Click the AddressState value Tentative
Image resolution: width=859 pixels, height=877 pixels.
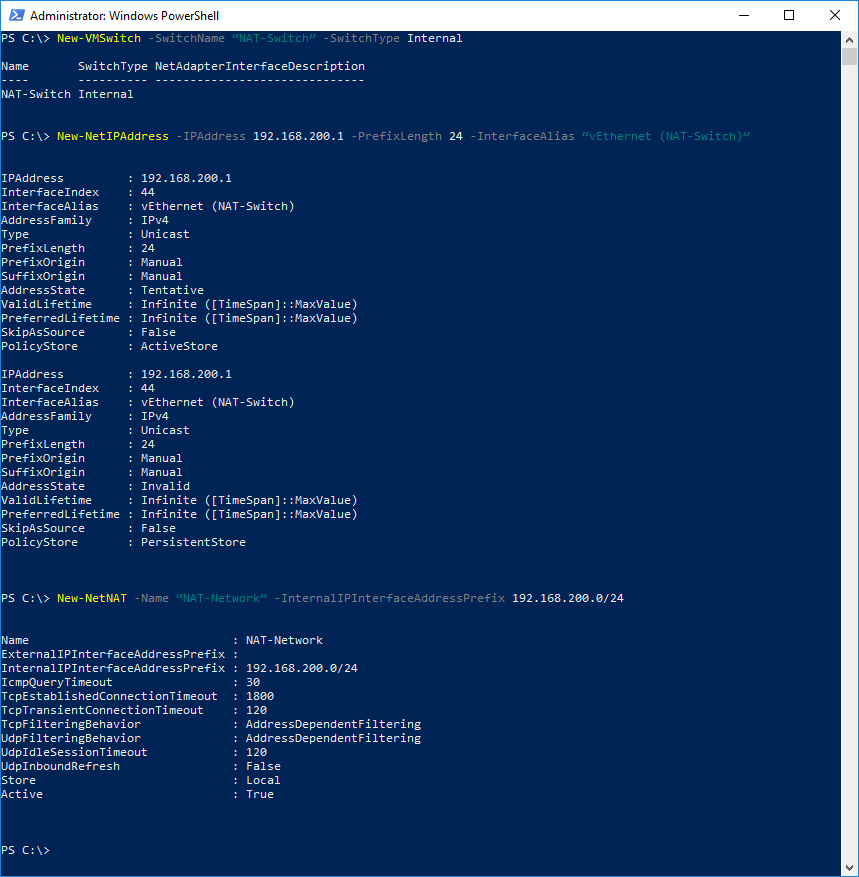click(x=172, y=290)
